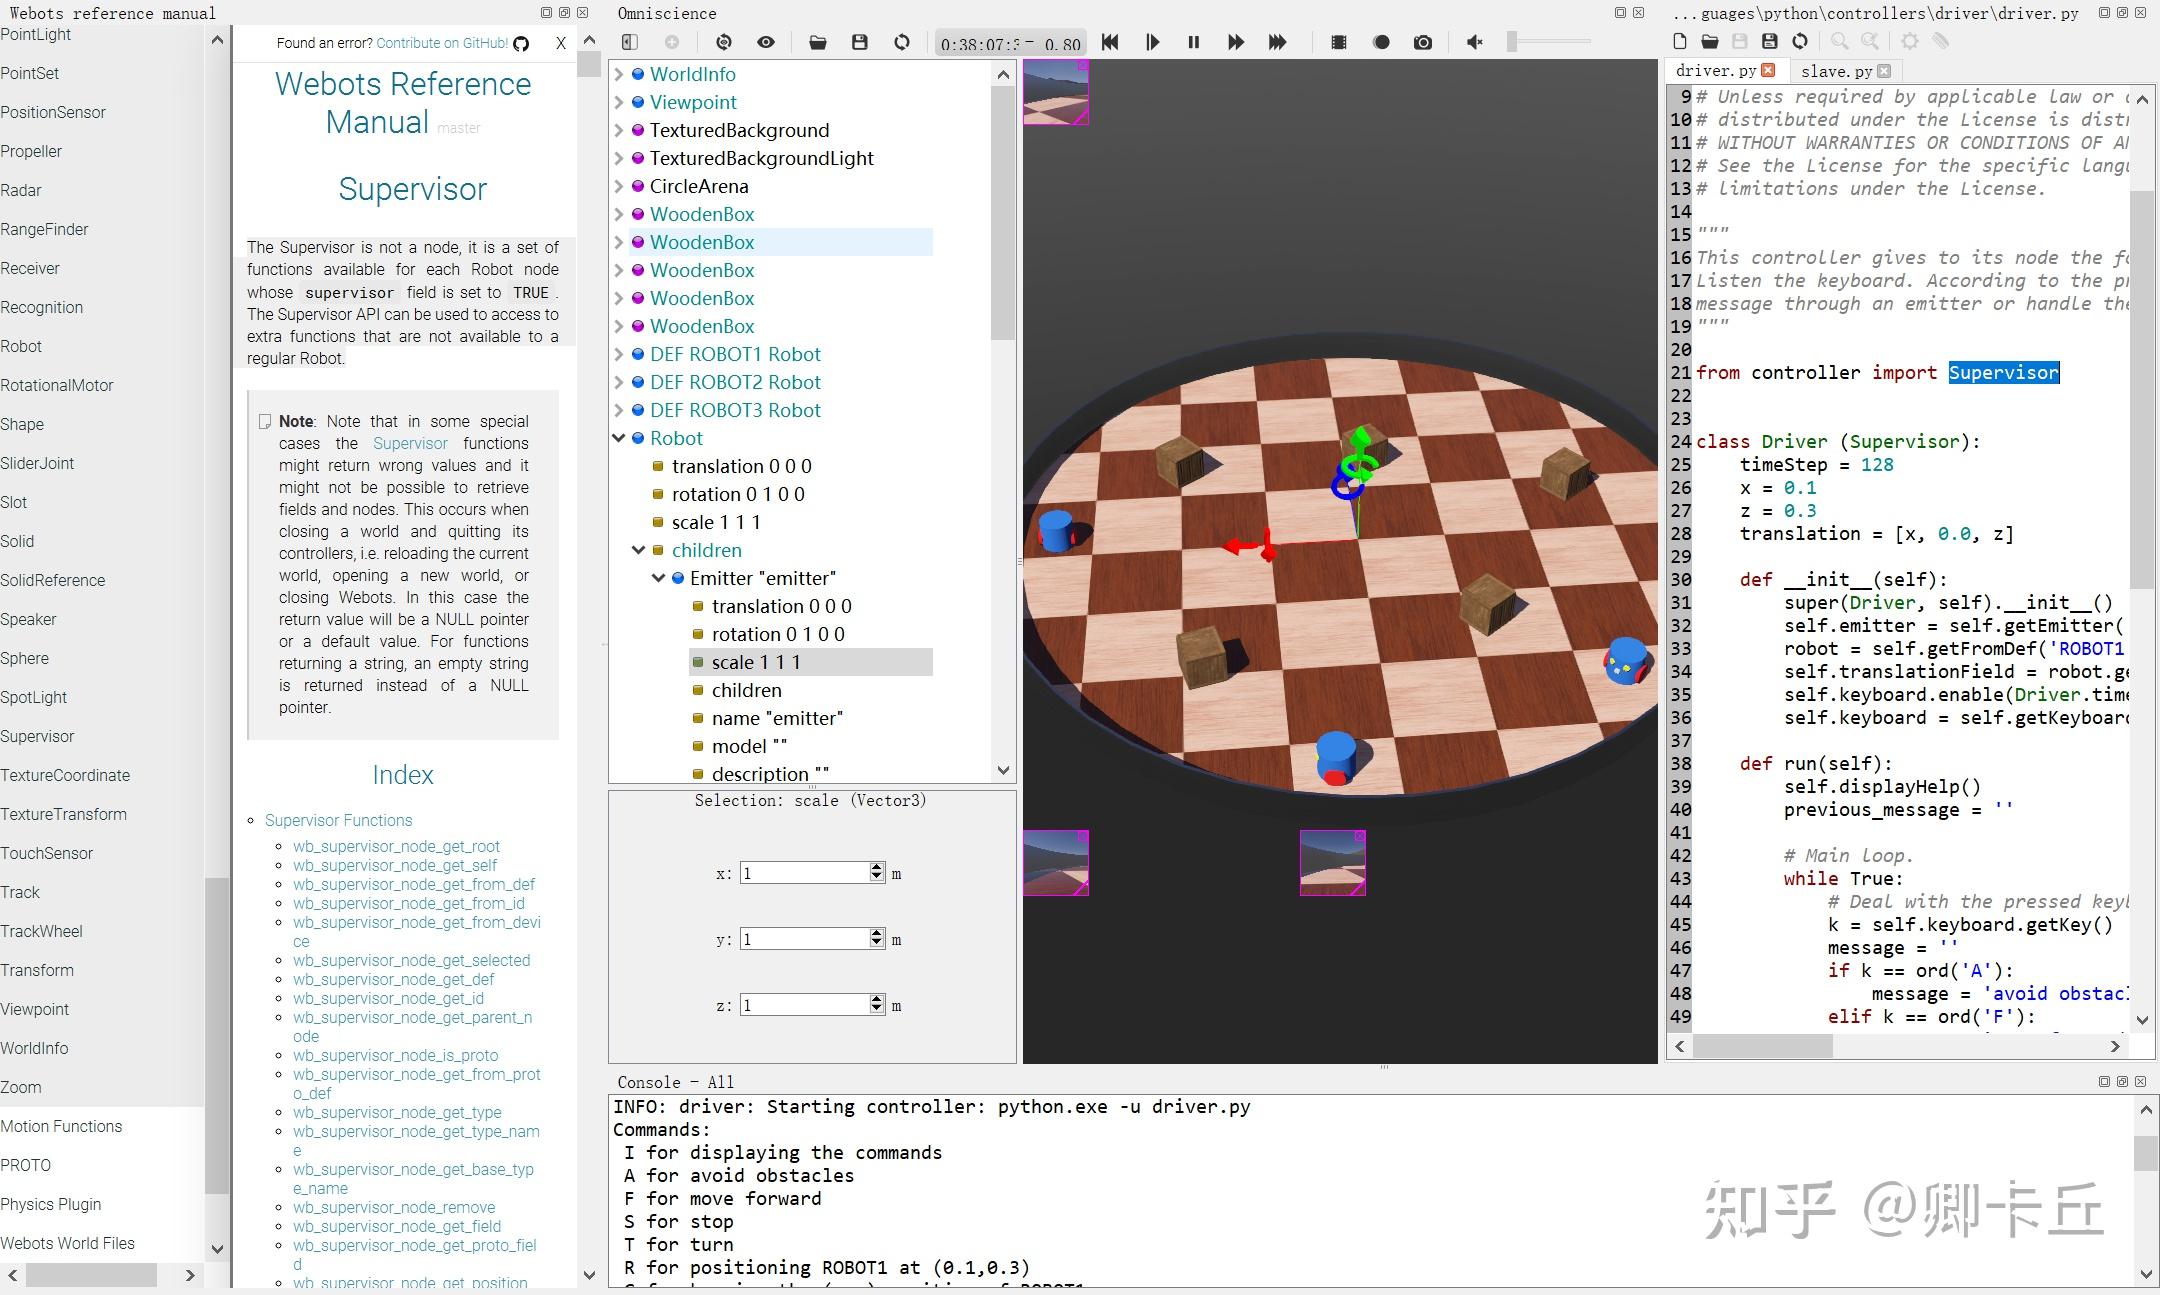Select the TexturedBackgroundLight node
This screenshot has height=1295, width=2160.
click(x=761, y=158)
